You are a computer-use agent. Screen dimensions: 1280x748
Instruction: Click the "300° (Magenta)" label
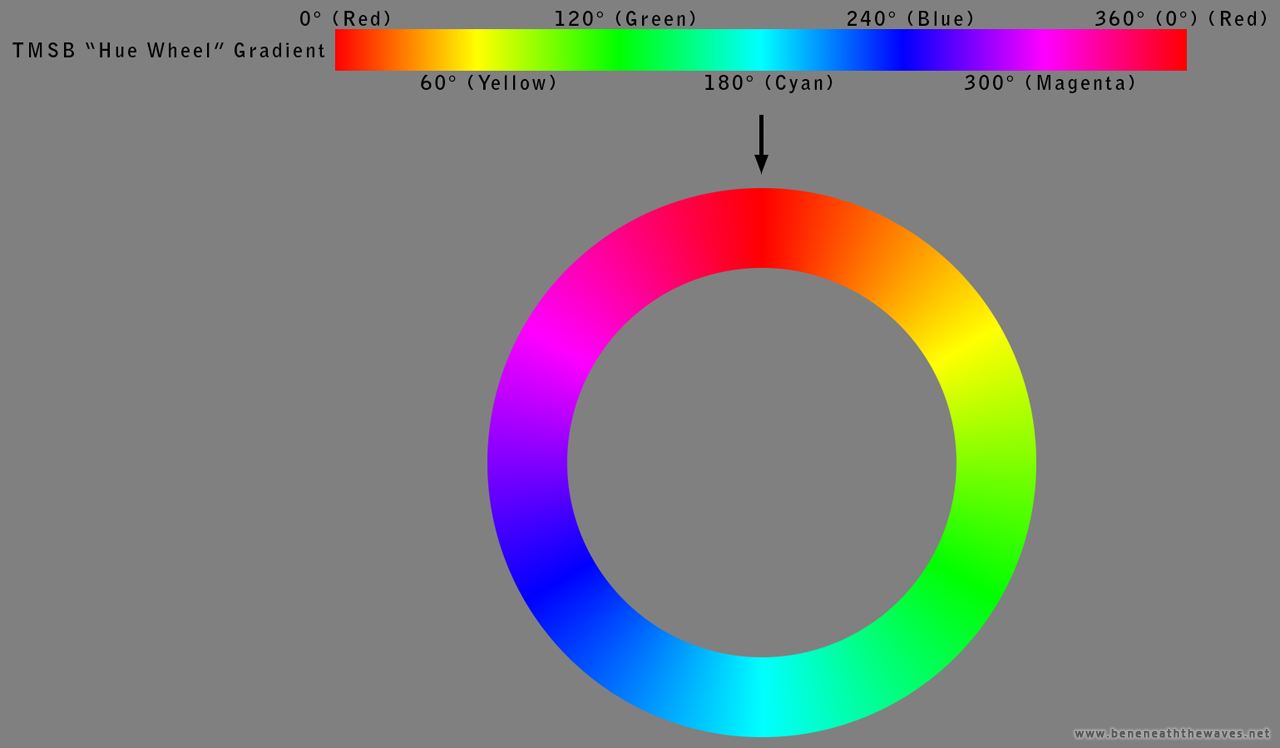(x=1050, y=83)
